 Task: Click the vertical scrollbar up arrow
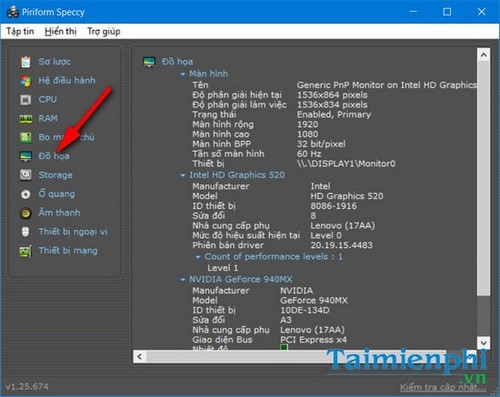tap(483, 55)
